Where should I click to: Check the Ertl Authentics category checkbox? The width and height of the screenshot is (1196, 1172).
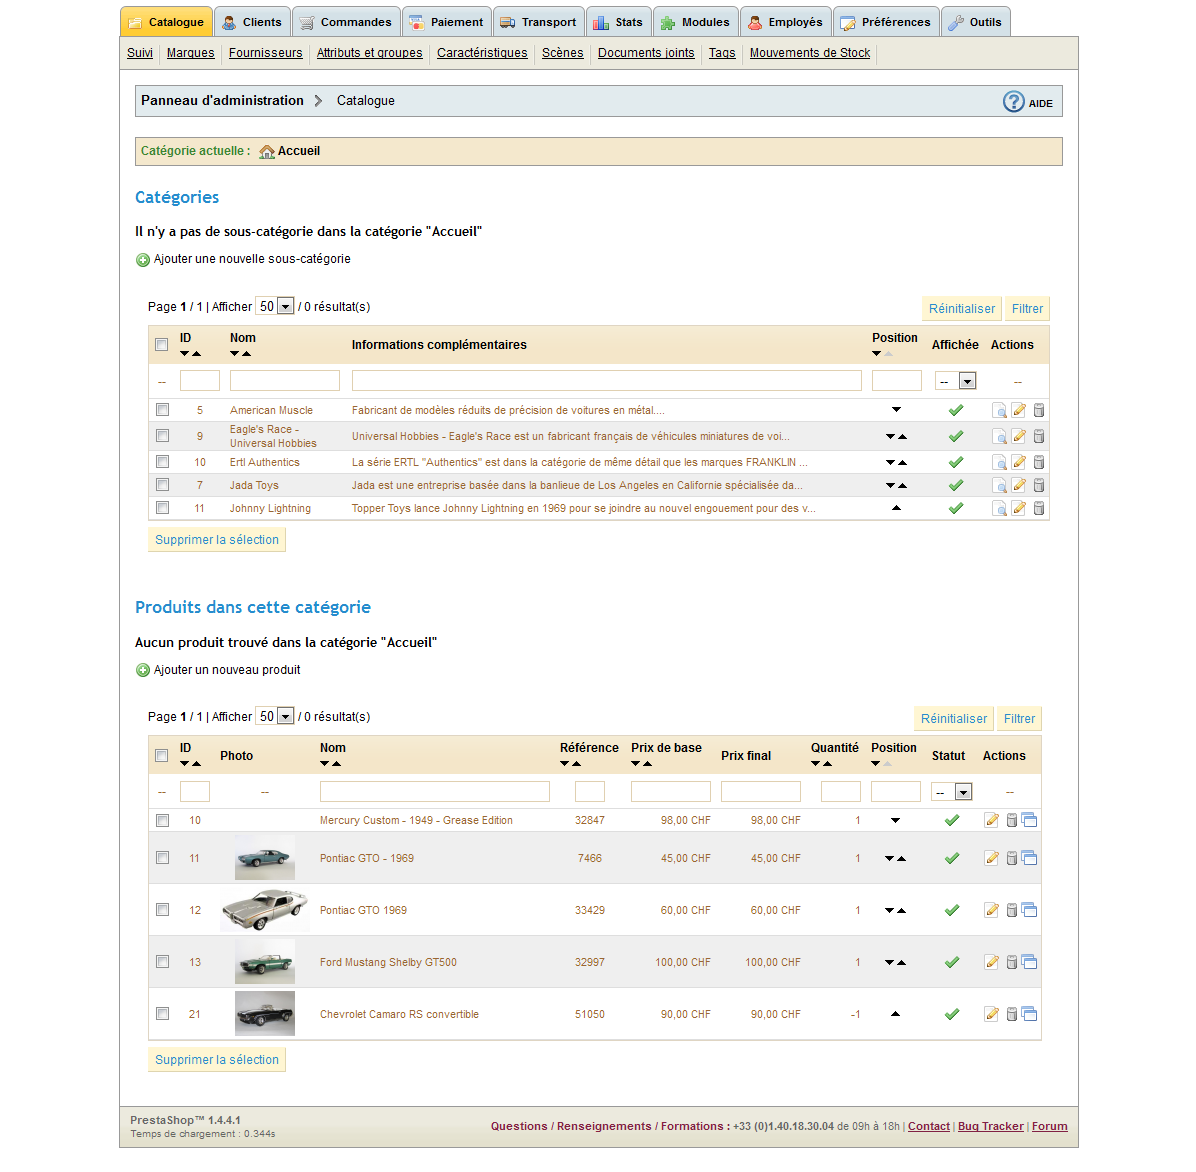click(162, 461)
